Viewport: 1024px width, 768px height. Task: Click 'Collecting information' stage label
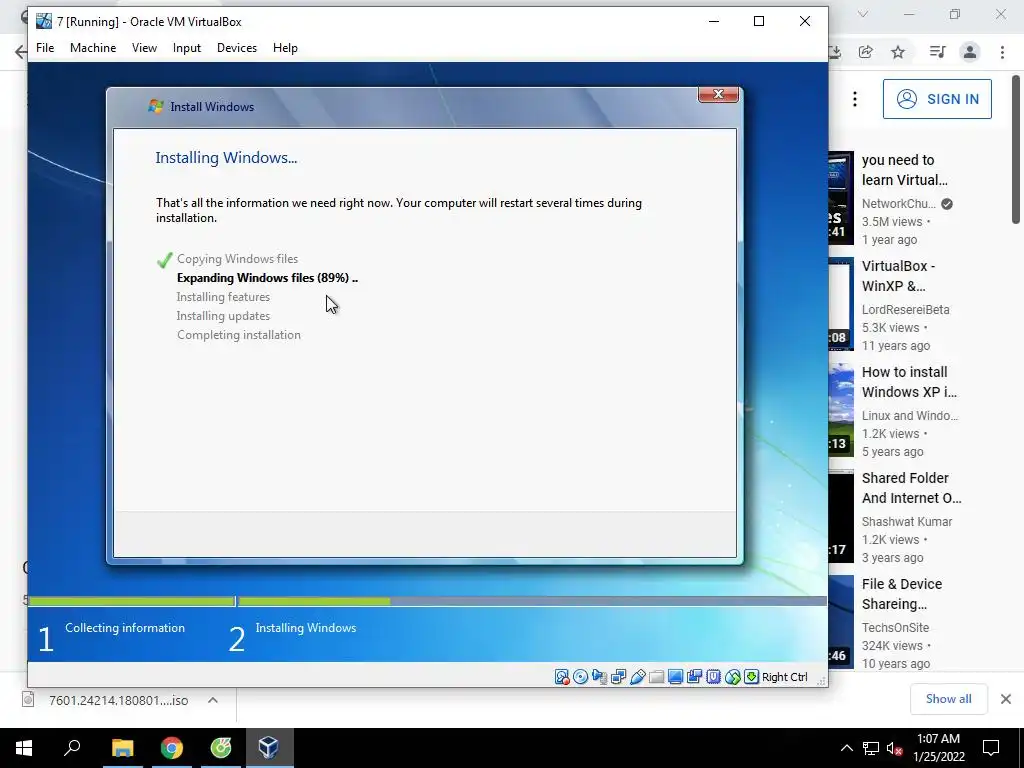(125, 628)
